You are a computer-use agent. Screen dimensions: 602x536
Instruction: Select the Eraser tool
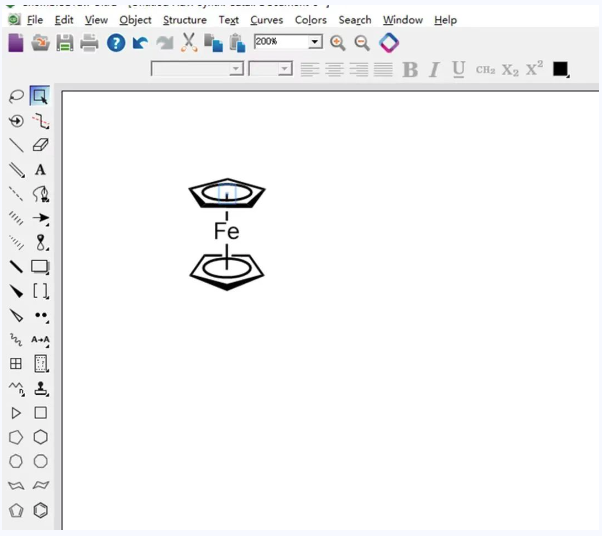tap(40, 145)
